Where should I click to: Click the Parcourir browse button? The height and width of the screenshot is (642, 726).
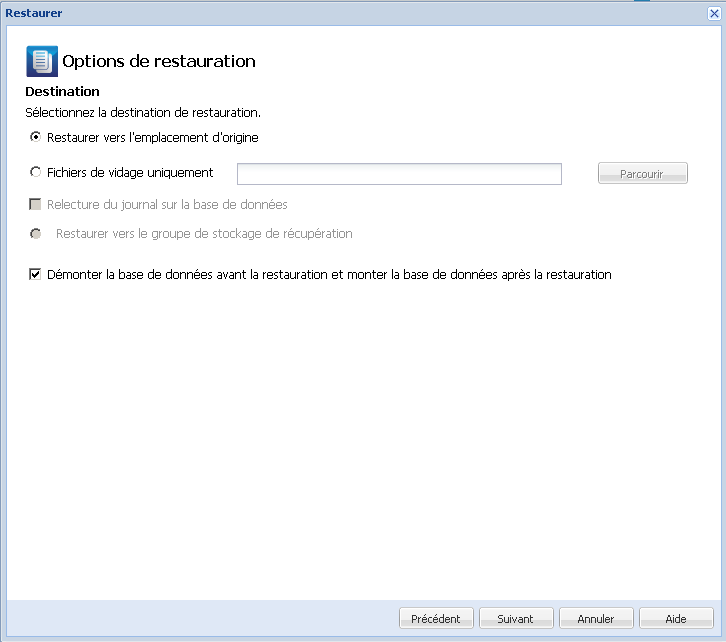tap(643, 174)
